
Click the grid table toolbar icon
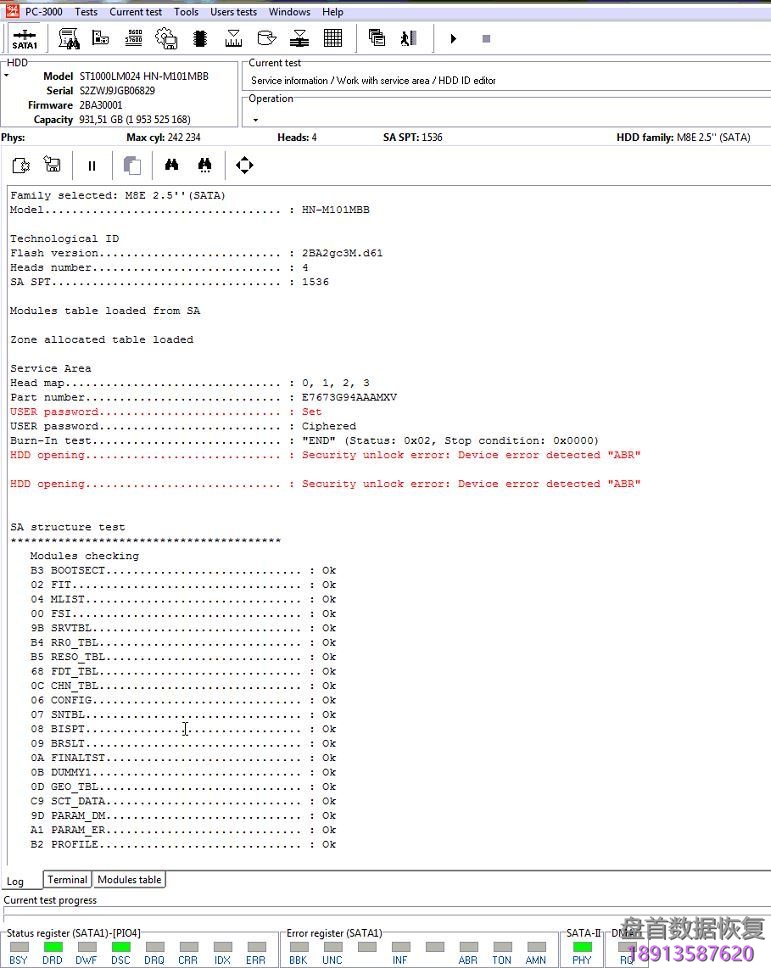(333, 38)
